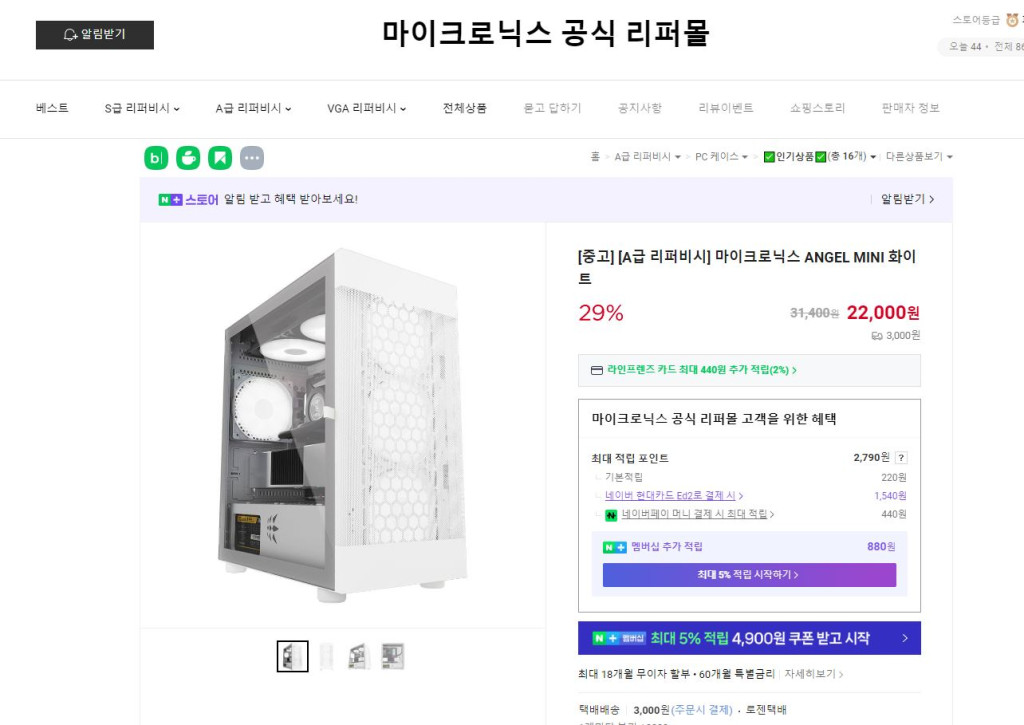This screenshot has width=1024, height=725.
Task: Click the question mark next to 2,790원
Action: click(x=901, y=458)
